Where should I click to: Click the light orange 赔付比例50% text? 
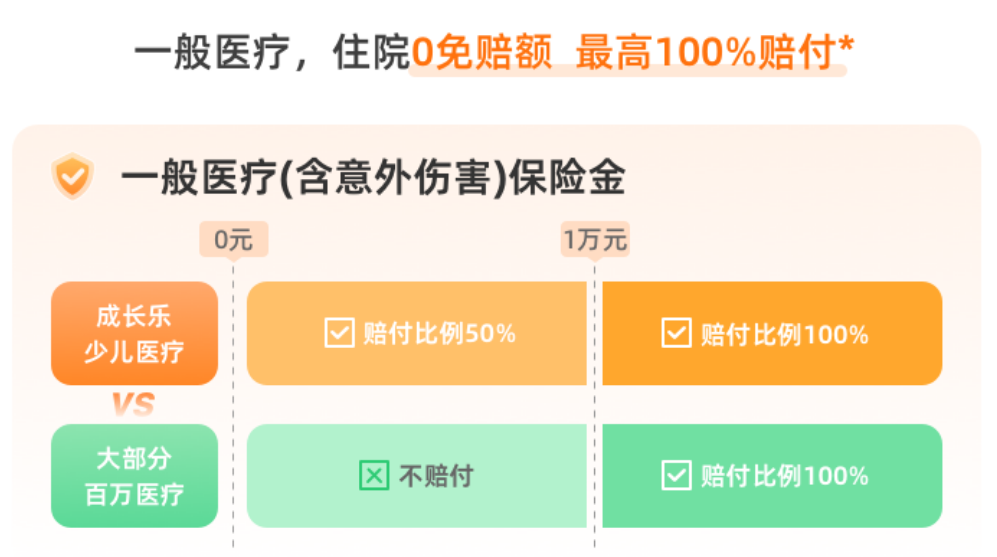click(x=439, y=334)
